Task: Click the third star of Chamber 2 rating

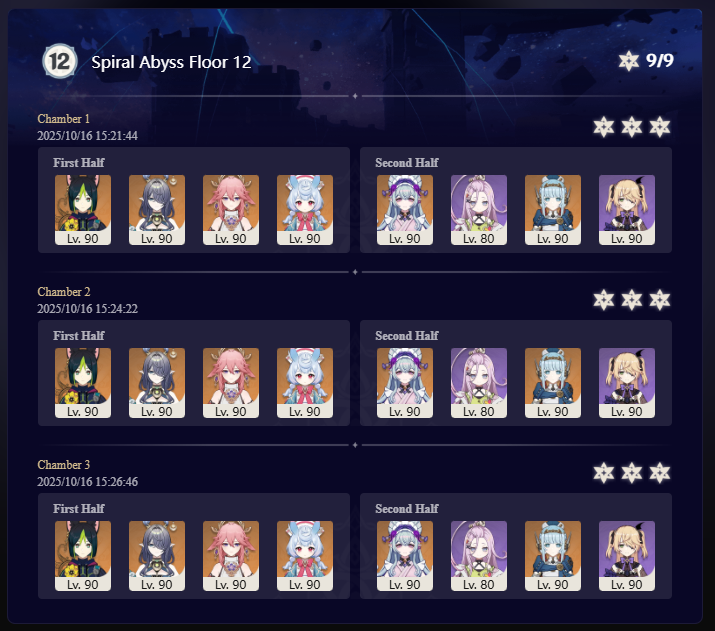Action: point(660,300)
